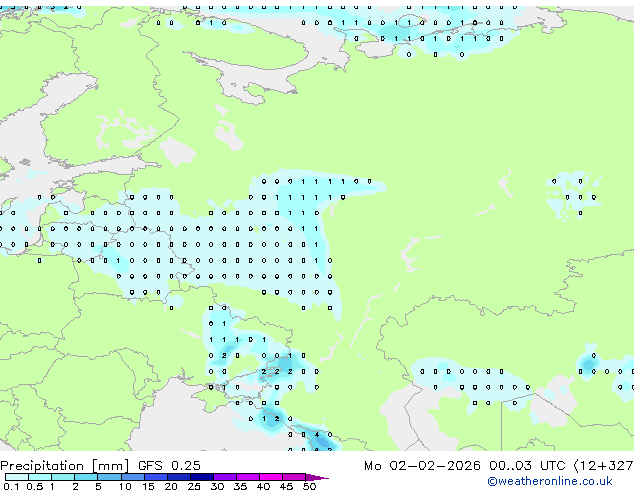The image size is (634, 490).
Task: Click the '10' legend scale value
Action: pyautogui.click(x=125, y=486)
